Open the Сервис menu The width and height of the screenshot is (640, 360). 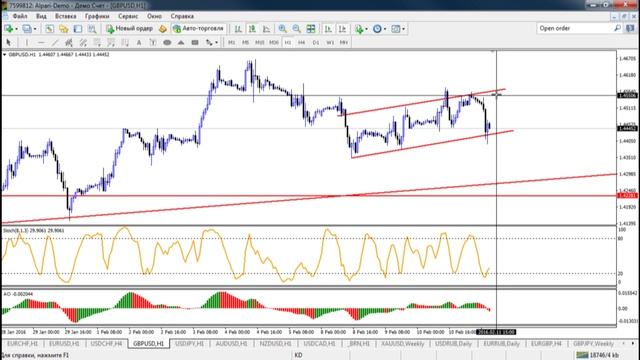click(x=128, y=16)
